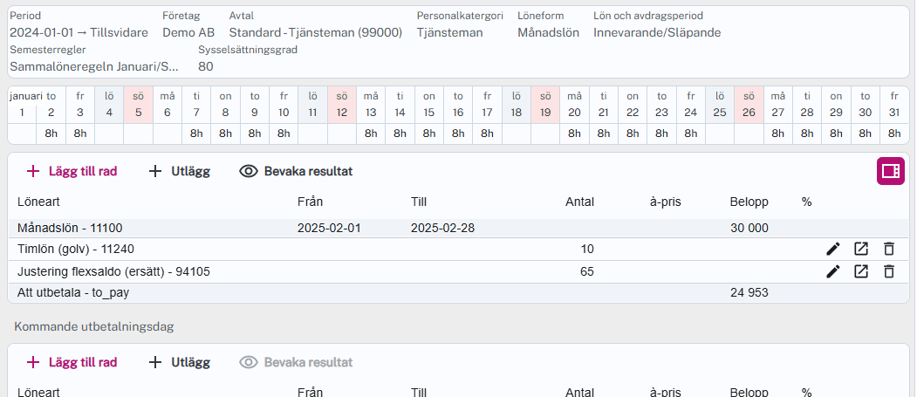Select the Månadslön - 11100 row
Image resolution: width=917 pixels, height=397 pixels.
(x=458, y=228)
